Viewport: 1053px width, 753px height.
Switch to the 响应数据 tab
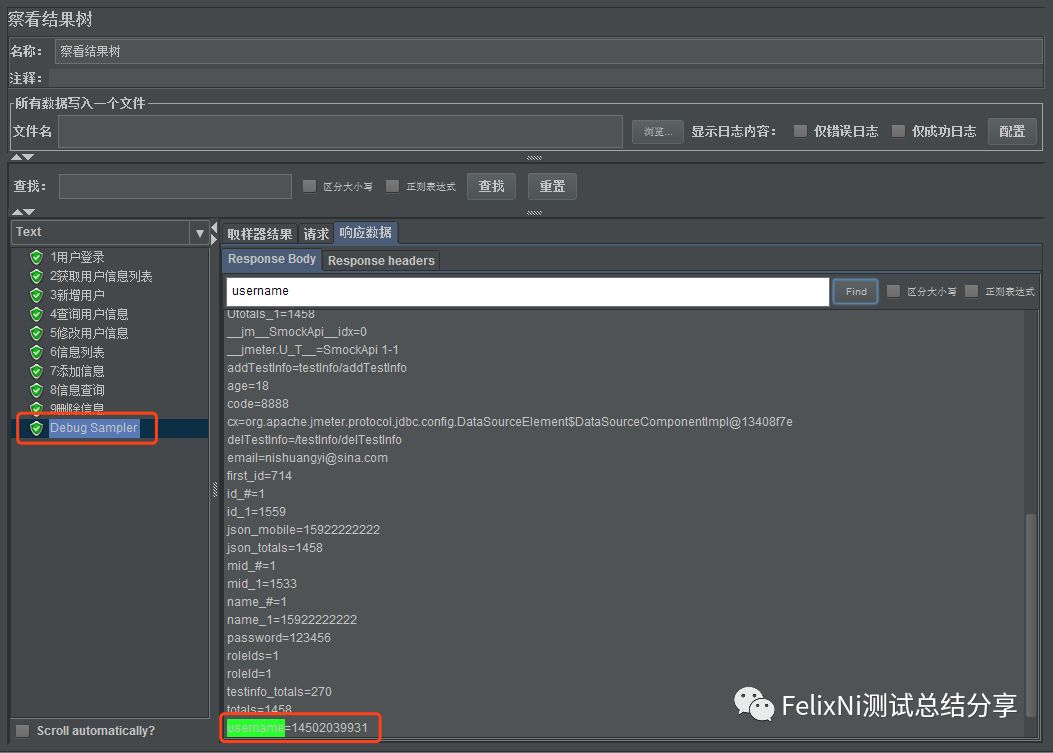click(x=365, y=232)
